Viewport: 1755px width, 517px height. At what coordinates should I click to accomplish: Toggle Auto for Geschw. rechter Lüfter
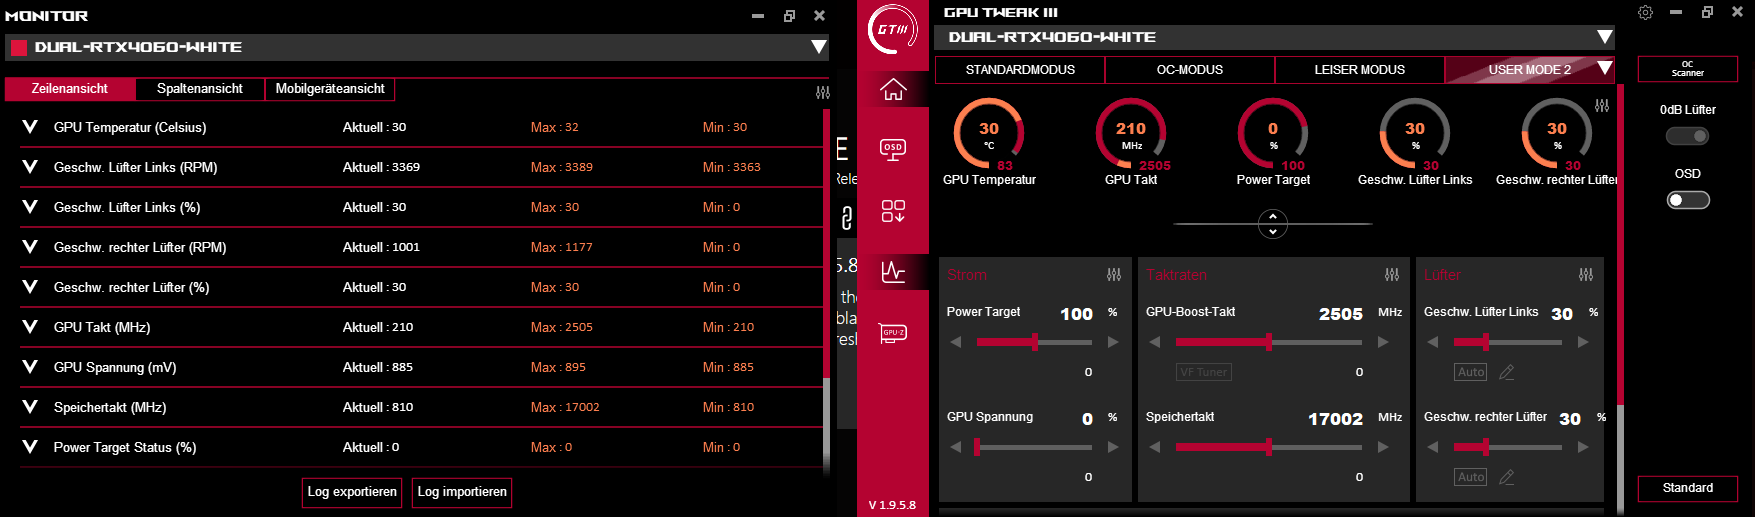click(x=1471, y=477)
